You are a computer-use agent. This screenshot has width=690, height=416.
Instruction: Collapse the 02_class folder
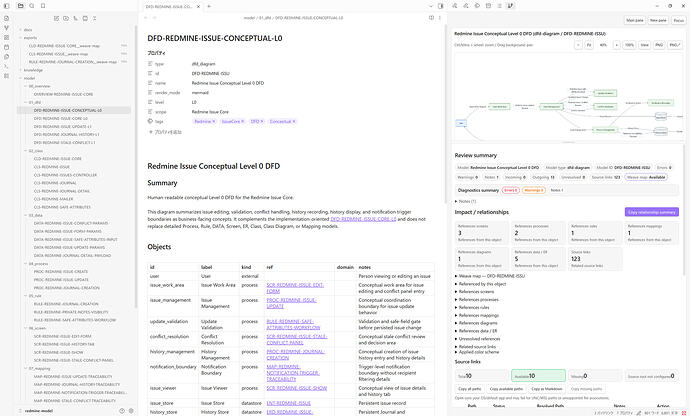[x=33, y=151]
